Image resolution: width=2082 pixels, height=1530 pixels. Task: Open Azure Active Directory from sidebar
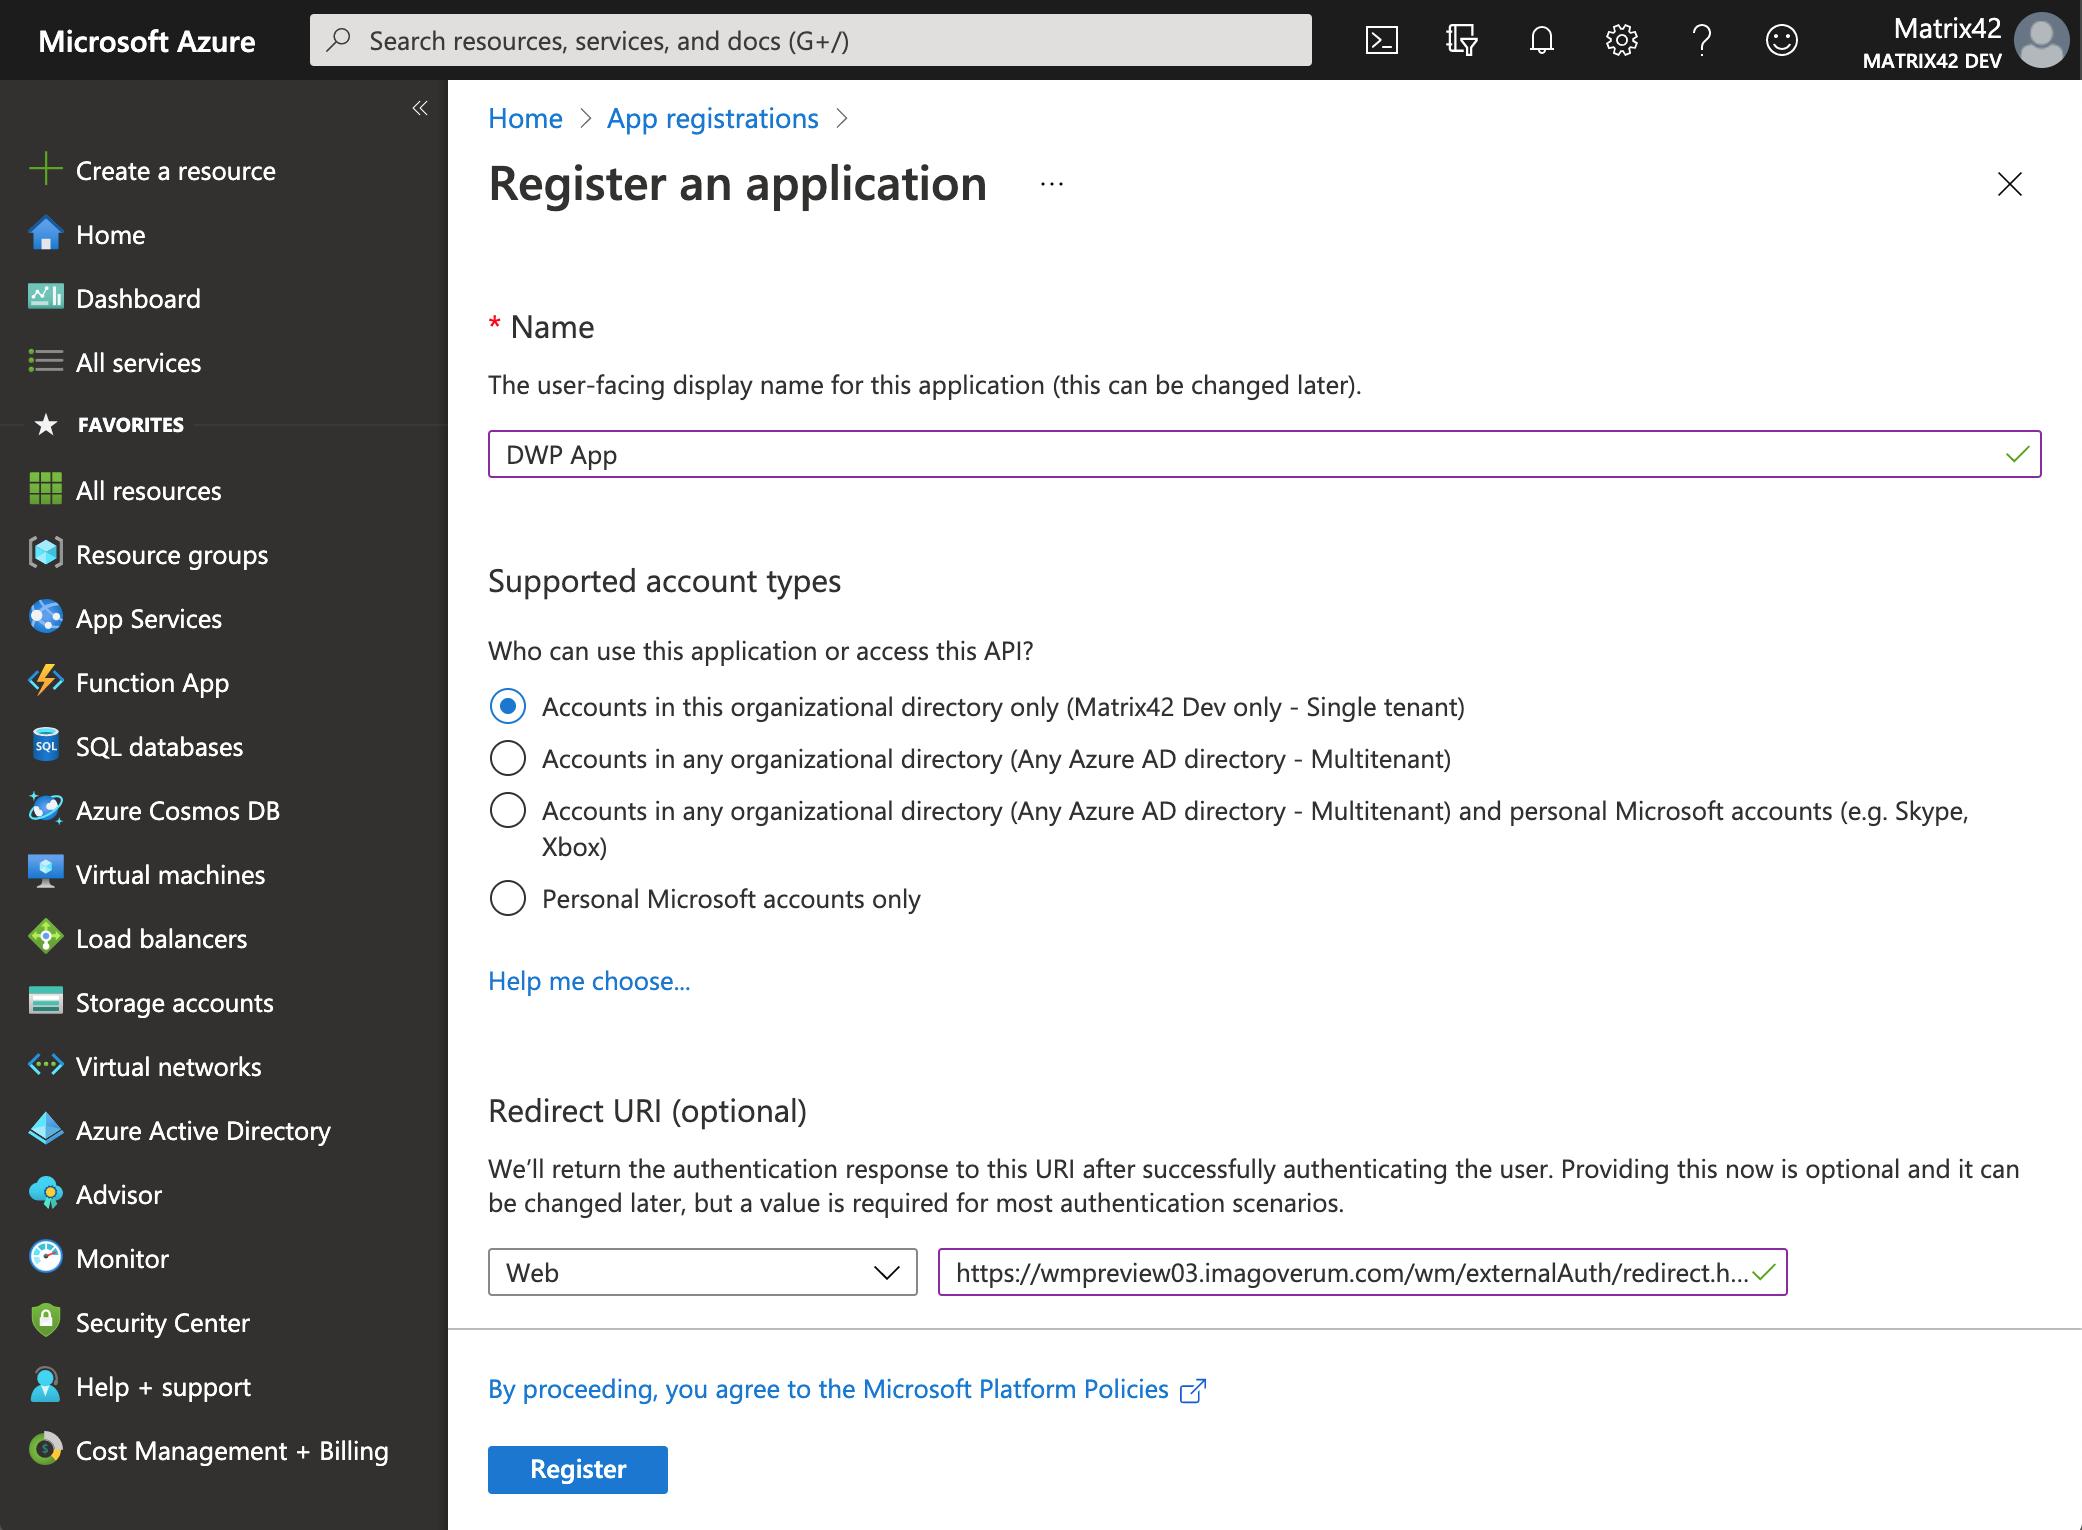point(203,1130)
